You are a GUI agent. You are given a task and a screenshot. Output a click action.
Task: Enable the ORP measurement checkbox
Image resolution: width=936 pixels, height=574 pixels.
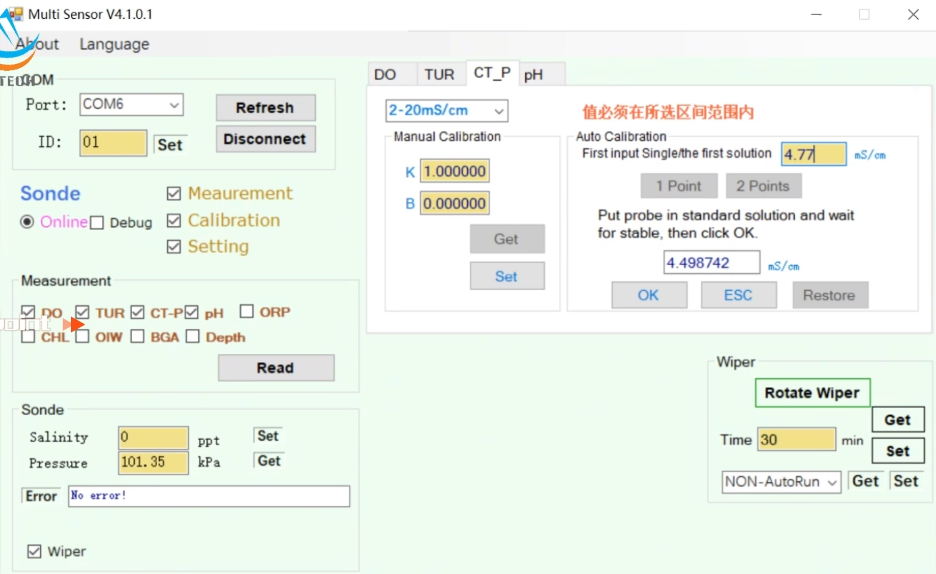(246, 312)
